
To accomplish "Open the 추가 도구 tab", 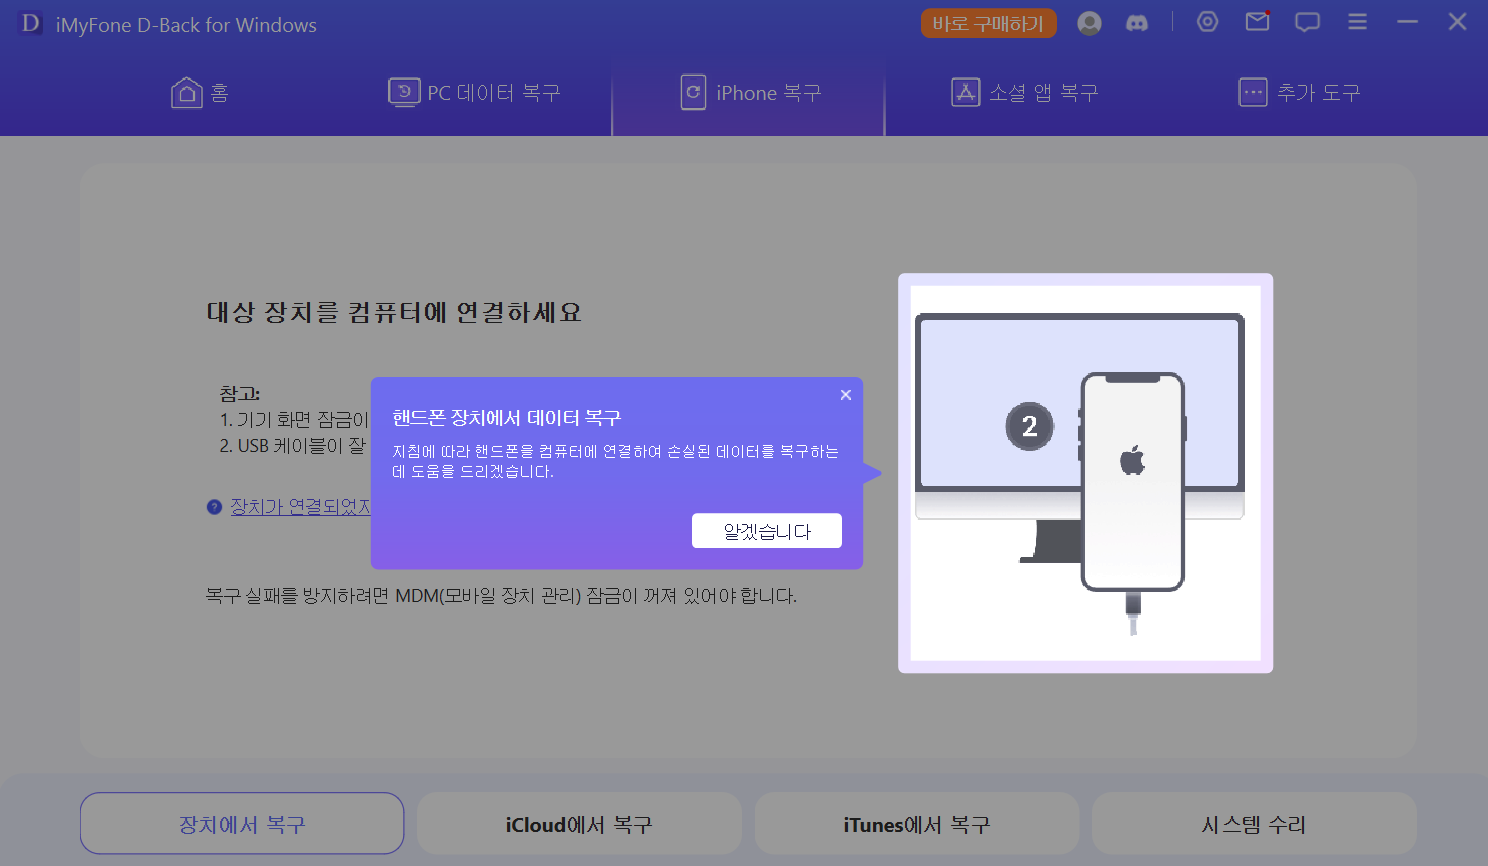I will [x=1300, y=93].
